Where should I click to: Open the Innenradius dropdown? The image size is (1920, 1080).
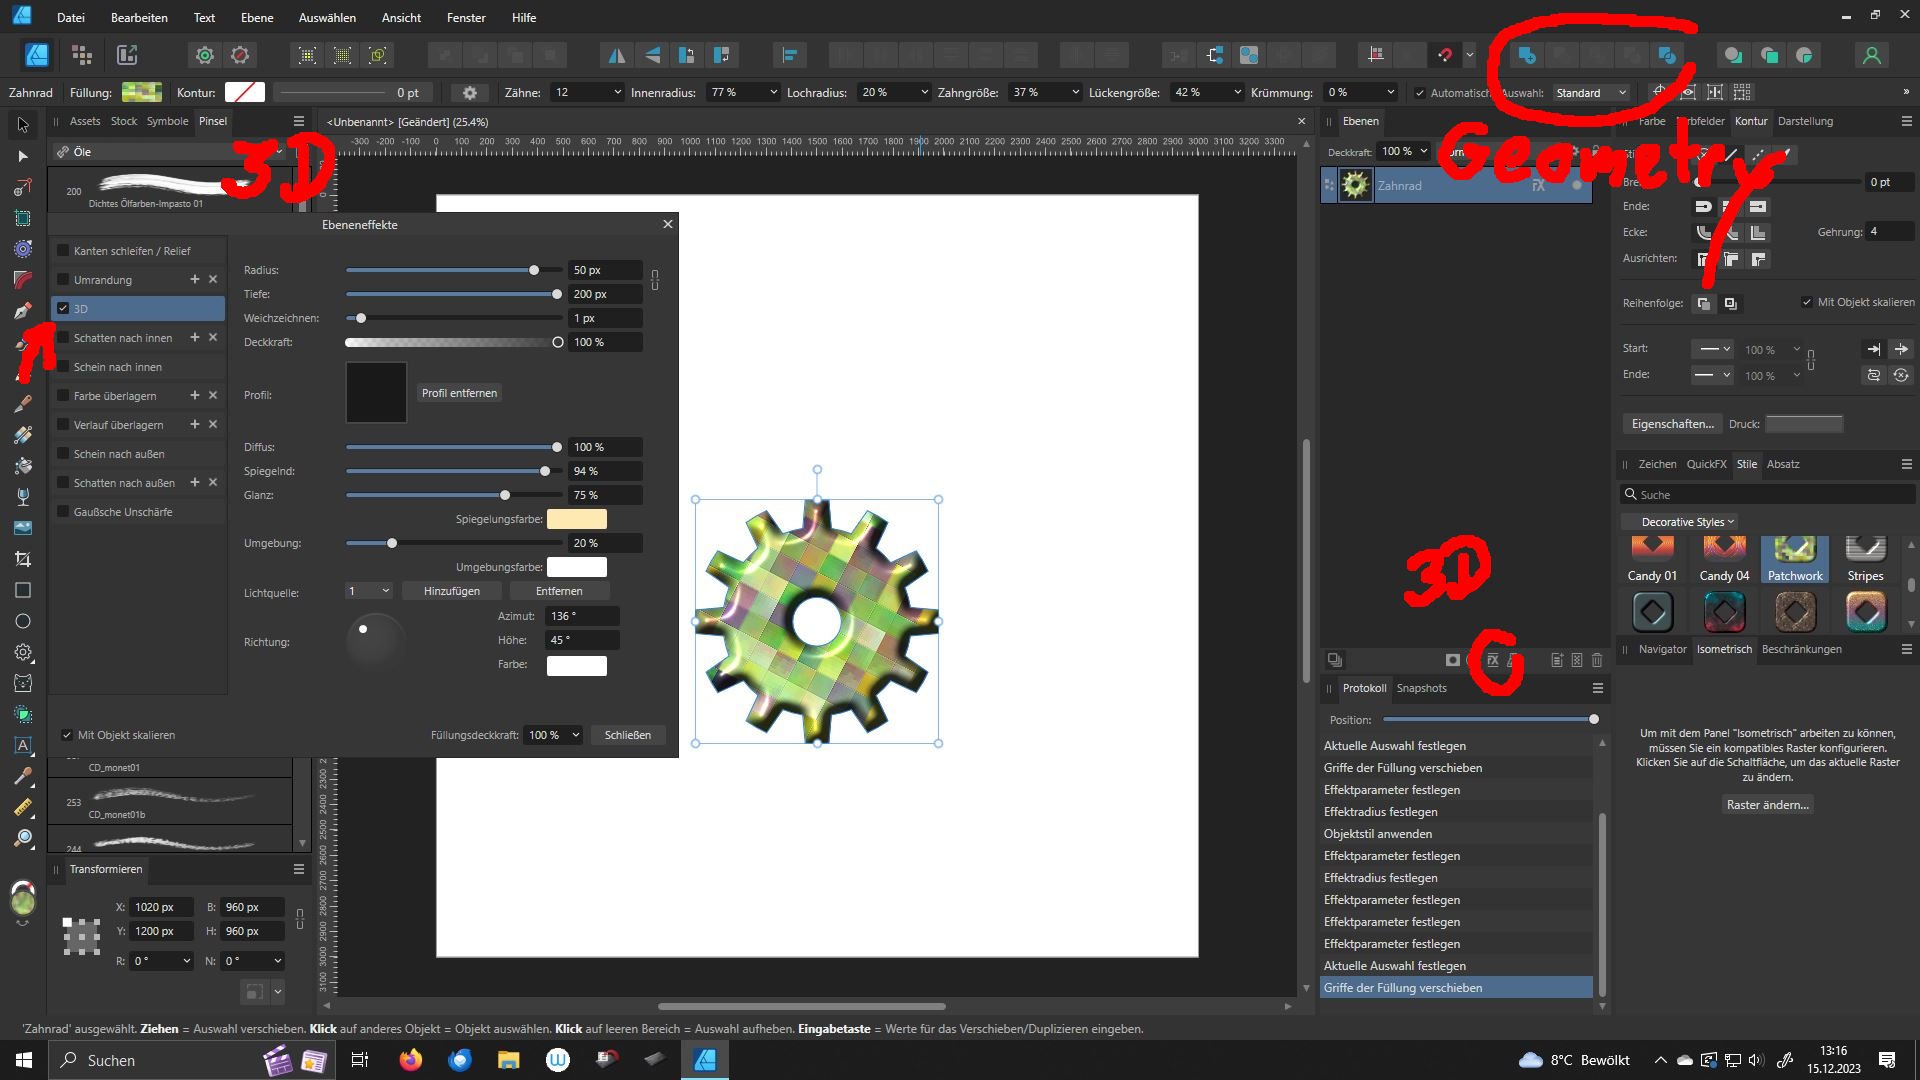pos(773,92)
